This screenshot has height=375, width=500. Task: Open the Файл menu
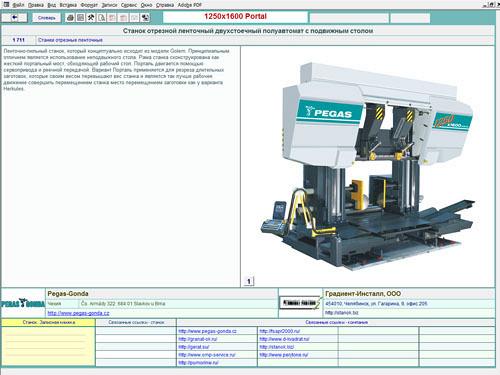click(x=18, y=5)
